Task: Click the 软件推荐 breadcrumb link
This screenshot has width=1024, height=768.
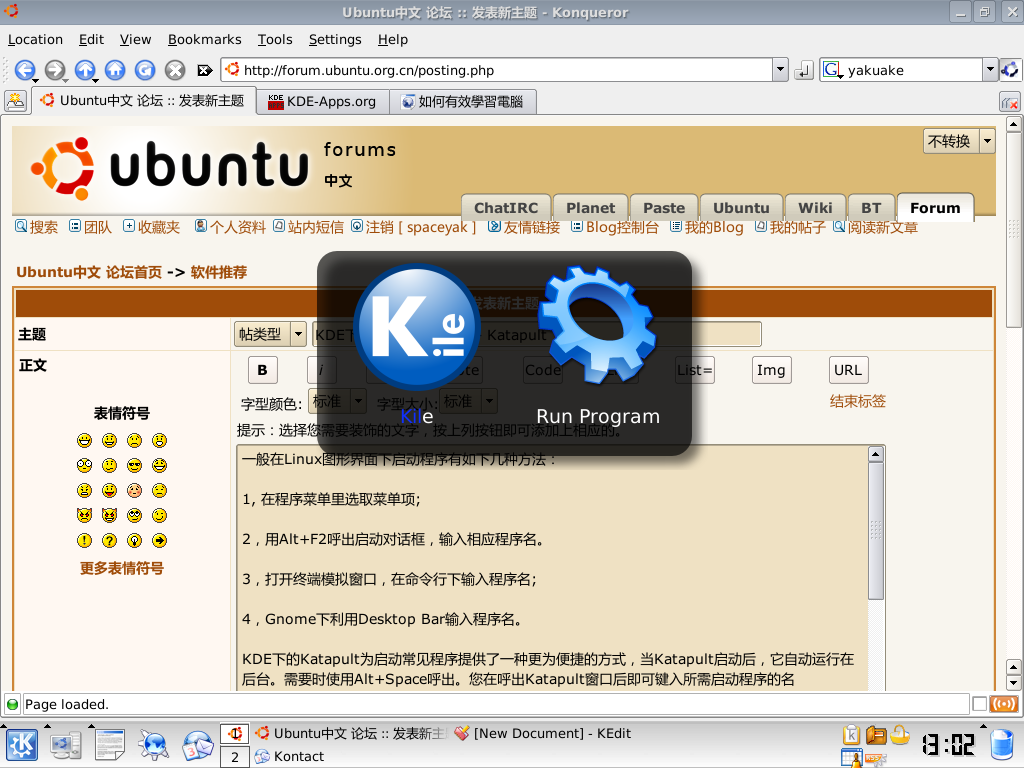Action: (x=219, y=272)
